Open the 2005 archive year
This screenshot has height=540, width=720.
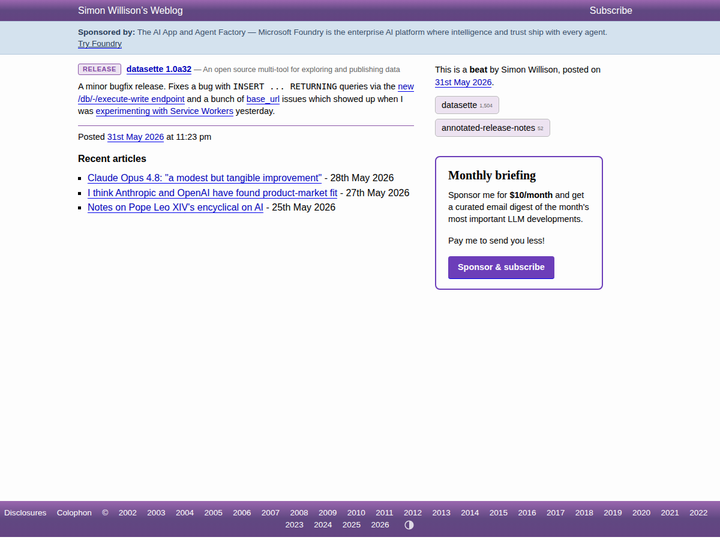click(x=213, y=513)
